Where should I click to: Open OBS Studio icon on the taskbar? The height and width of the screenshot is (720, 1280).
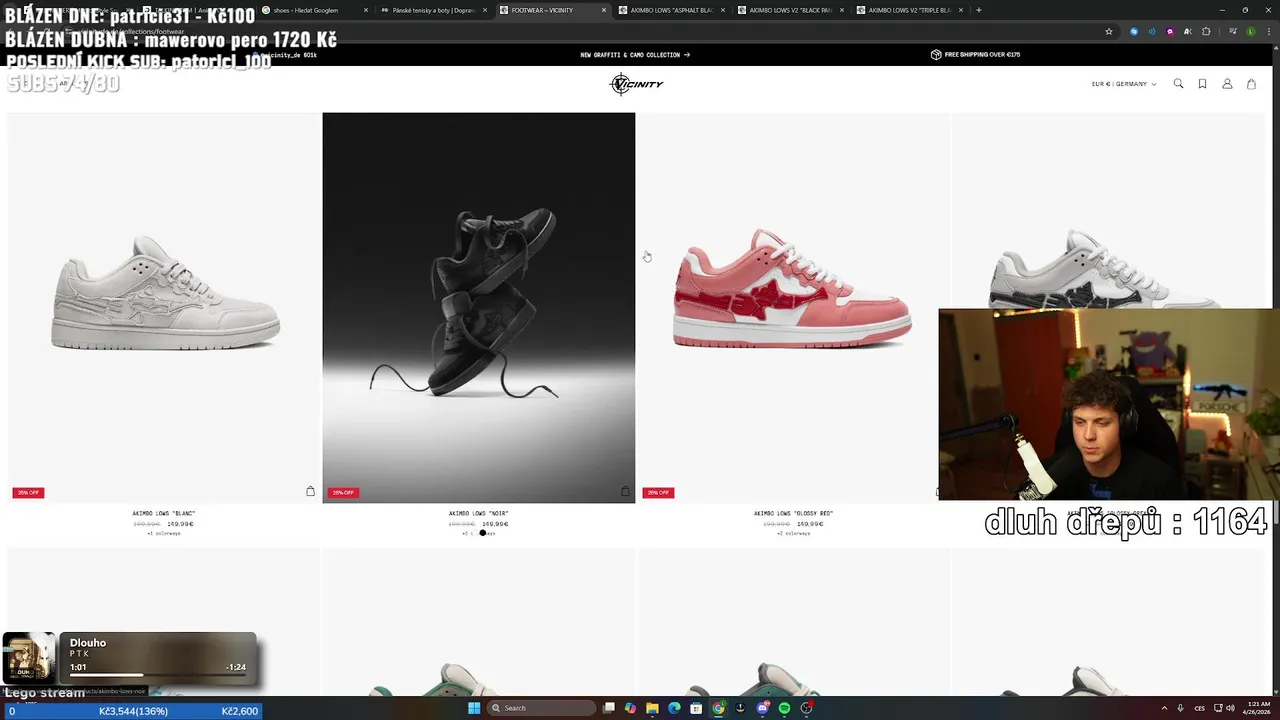[x=806, y=708]
